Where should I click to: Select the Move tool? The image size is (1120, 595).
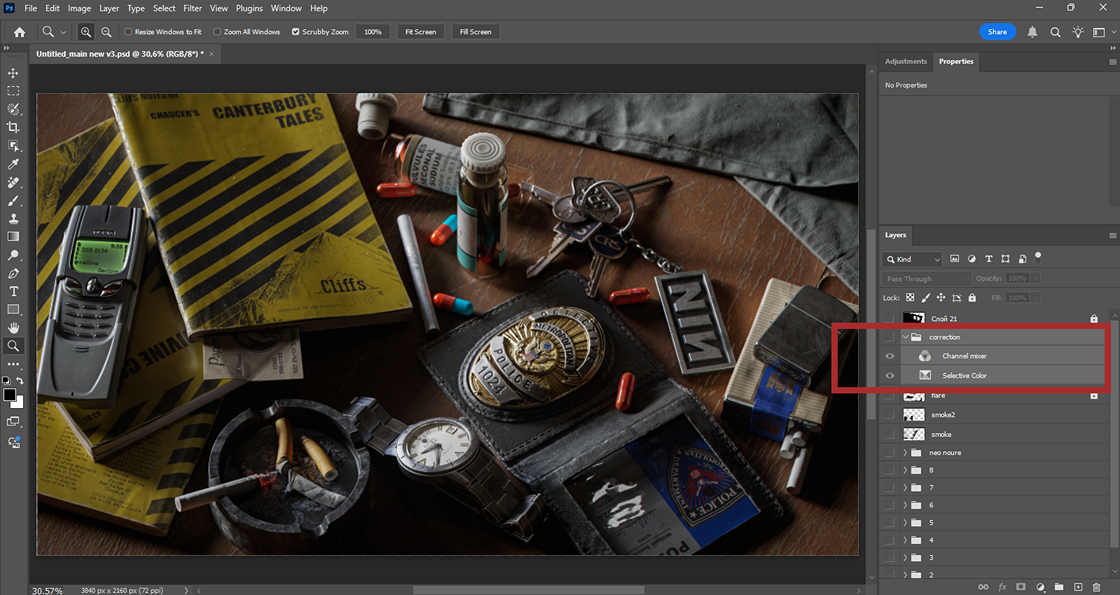[13, 73]
